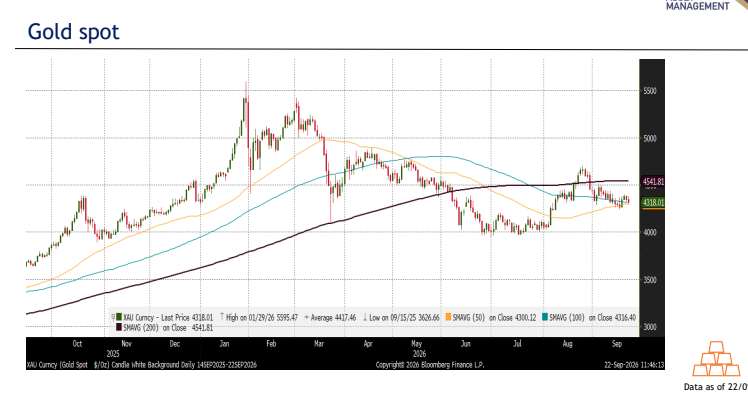
Task: Click the teal SMAVG (100) legend swatch
Action: point(545,317)
